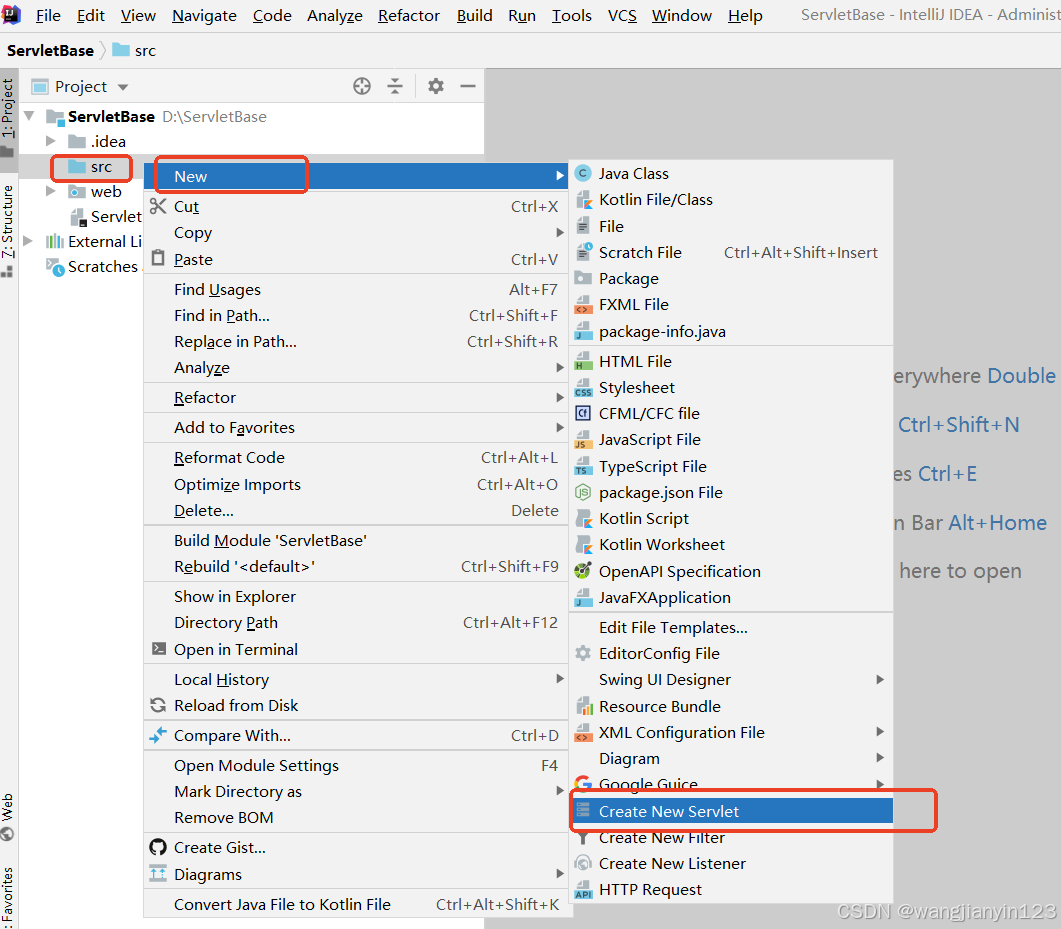The image size is (1061, 929).
Task: Open the Project view dropdown arrow
Action: click(122, 87)
